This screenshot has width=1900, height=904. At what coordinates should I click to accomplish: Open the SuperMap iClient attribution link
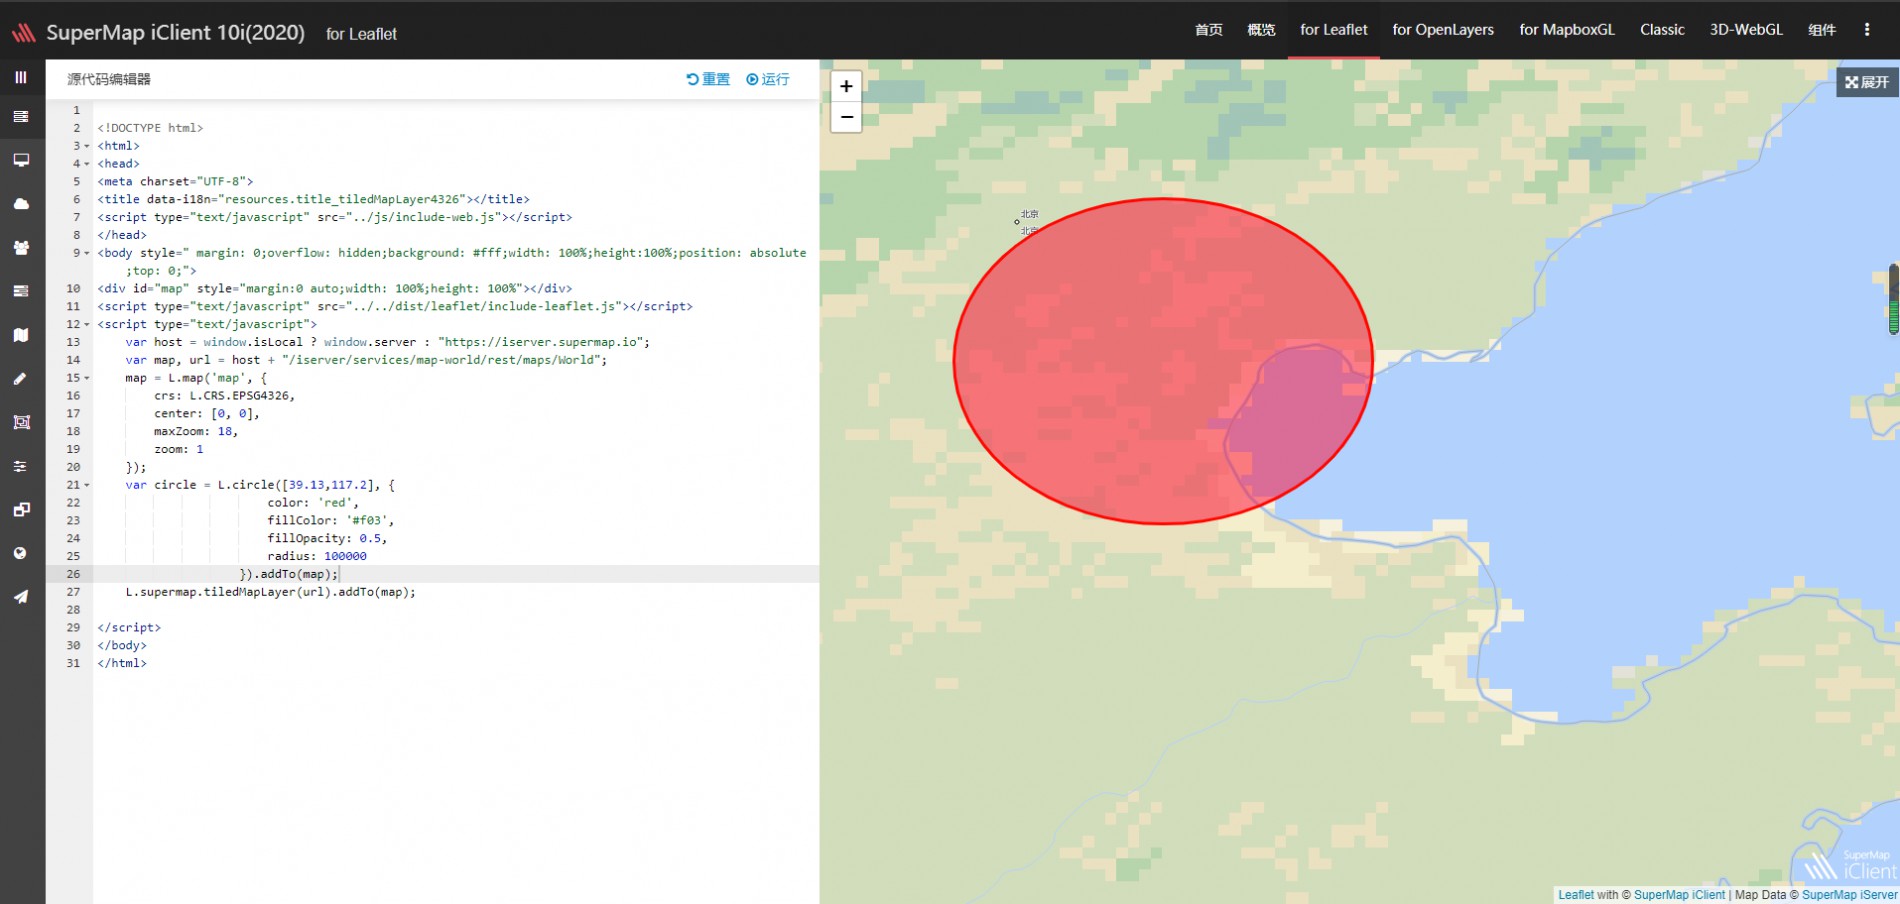[1679, 895]
